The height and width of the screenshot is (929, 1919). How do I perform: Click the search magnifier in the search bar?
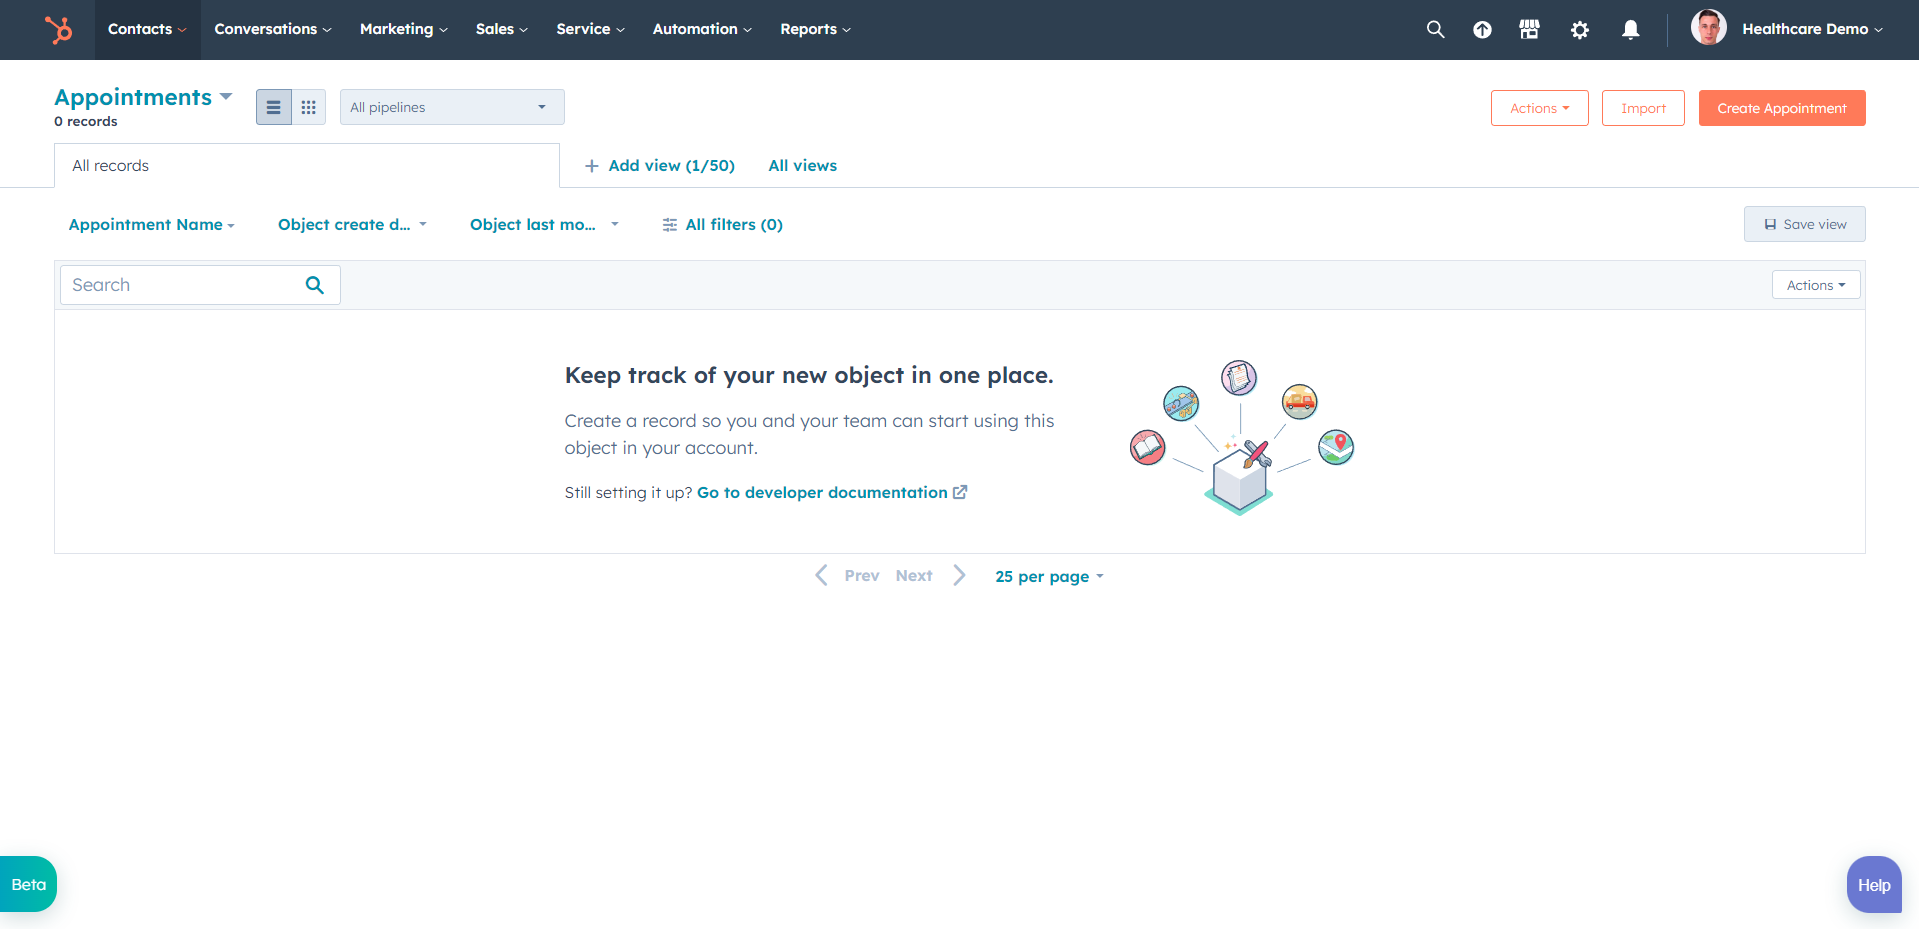[x=314, y=284]
